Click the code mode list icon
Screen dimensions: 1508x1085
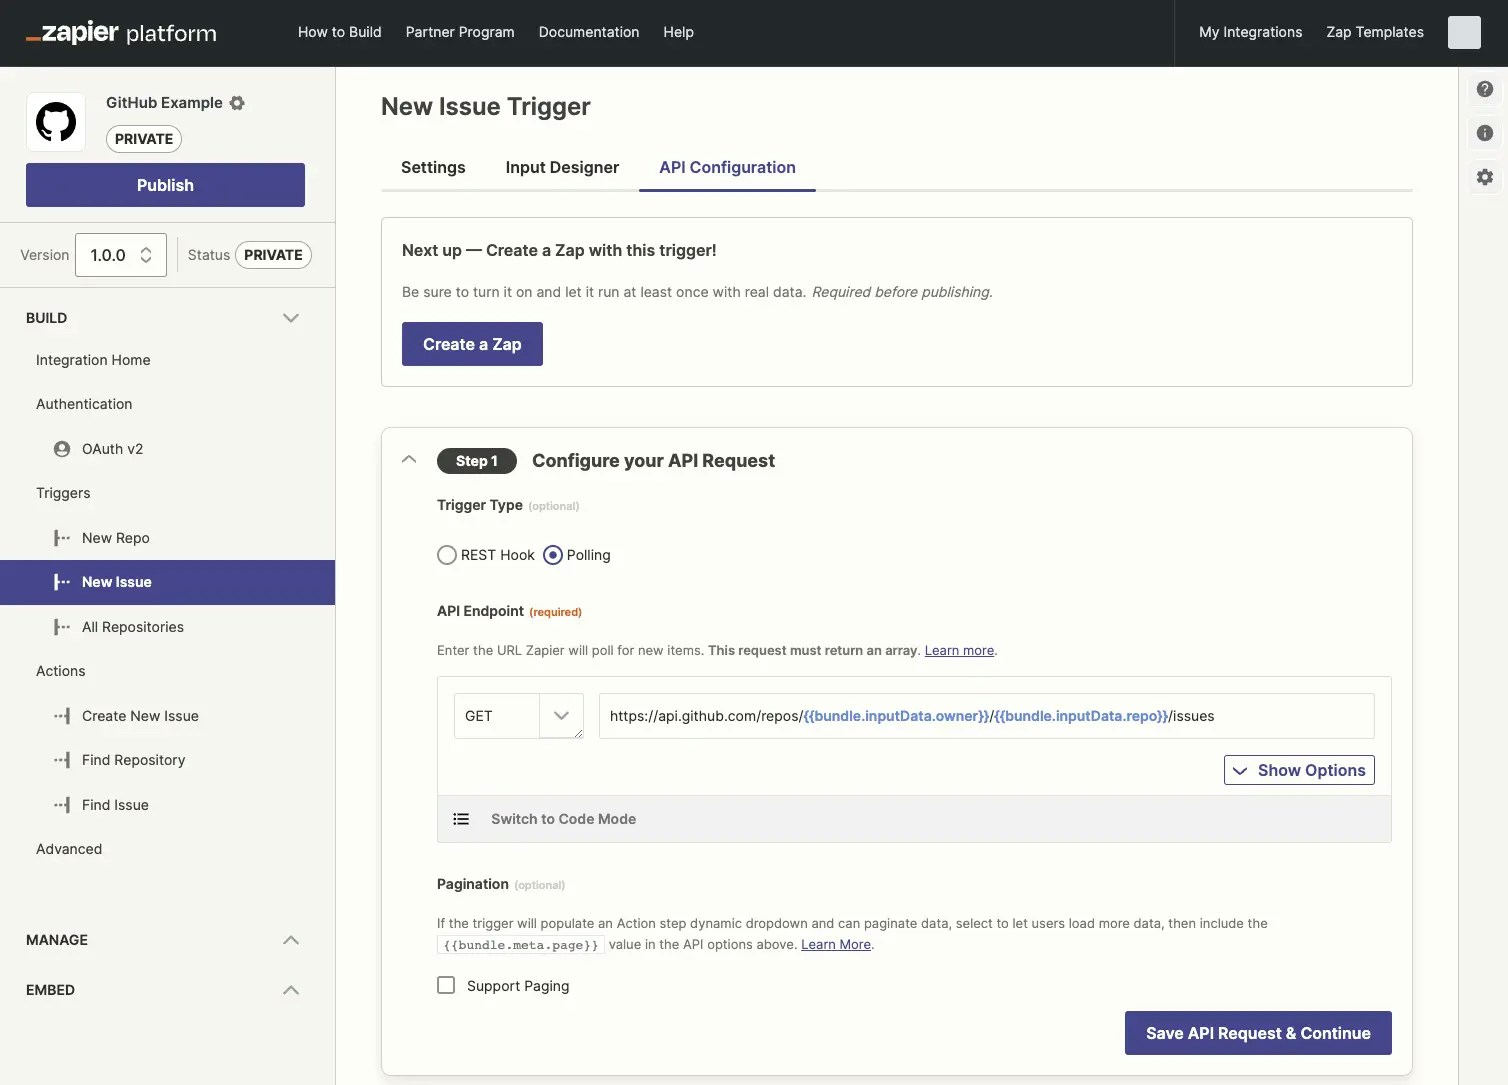point(461,819)
